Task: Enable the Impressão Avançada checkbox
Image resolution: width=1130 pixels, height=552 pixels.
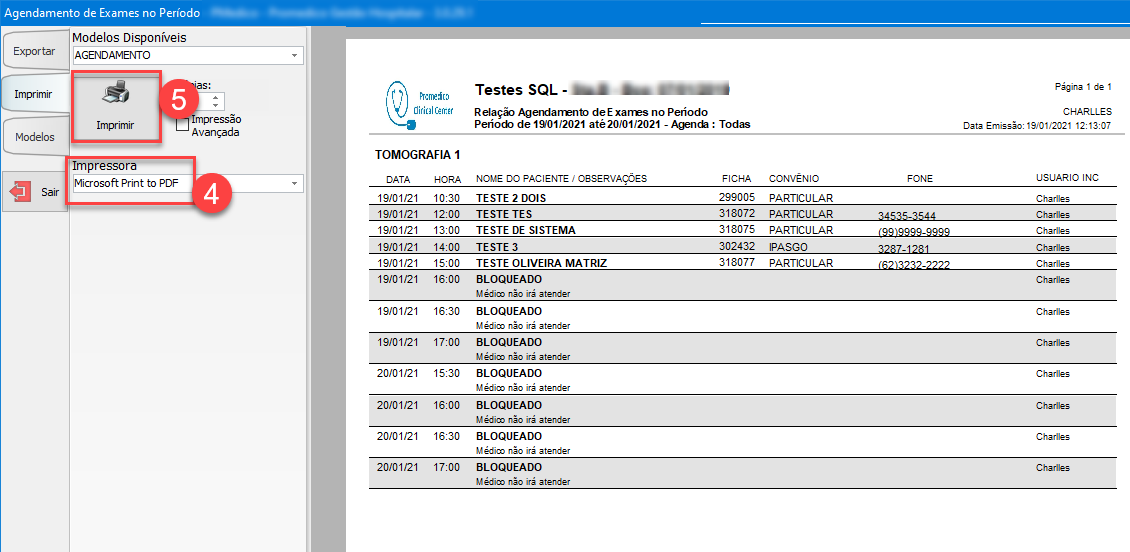Action: tap(181, 125)
